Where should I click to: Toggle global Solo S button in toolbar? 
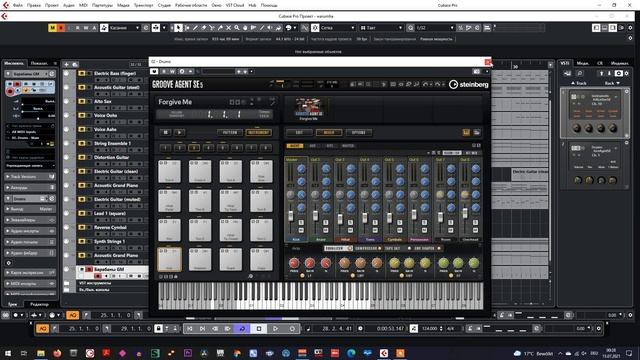pos(61,28)
